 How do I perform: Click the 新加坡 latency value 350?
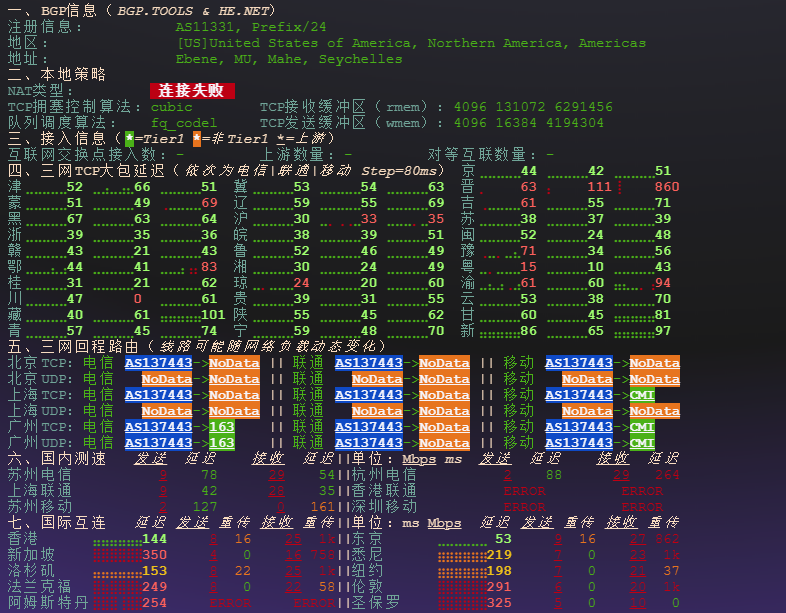click(x=154, y=555)
